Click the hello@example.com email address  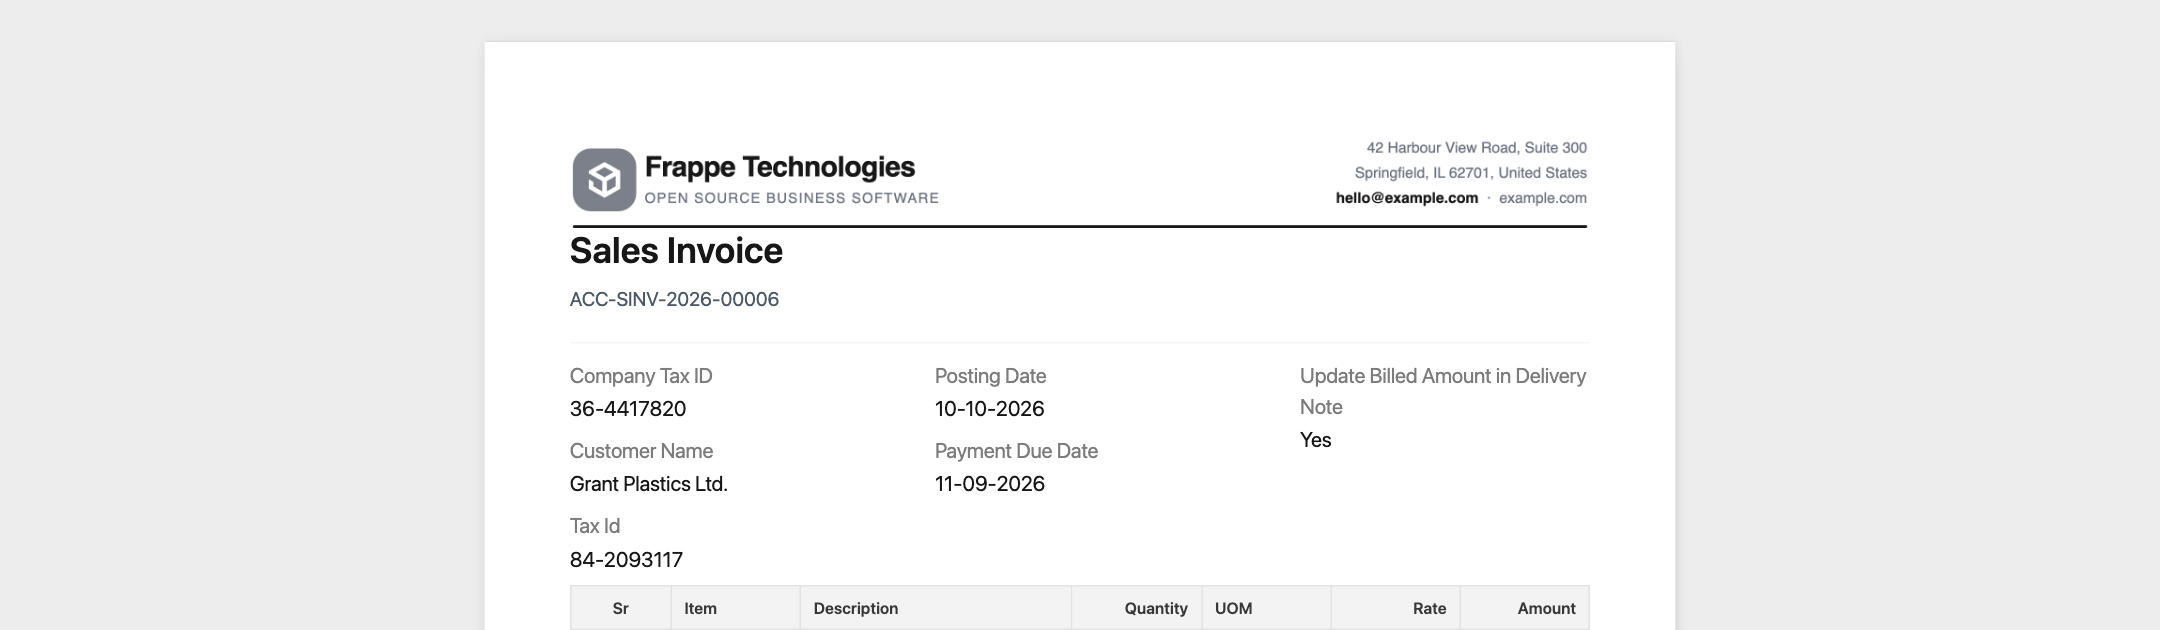click(x=1406, y=198)
